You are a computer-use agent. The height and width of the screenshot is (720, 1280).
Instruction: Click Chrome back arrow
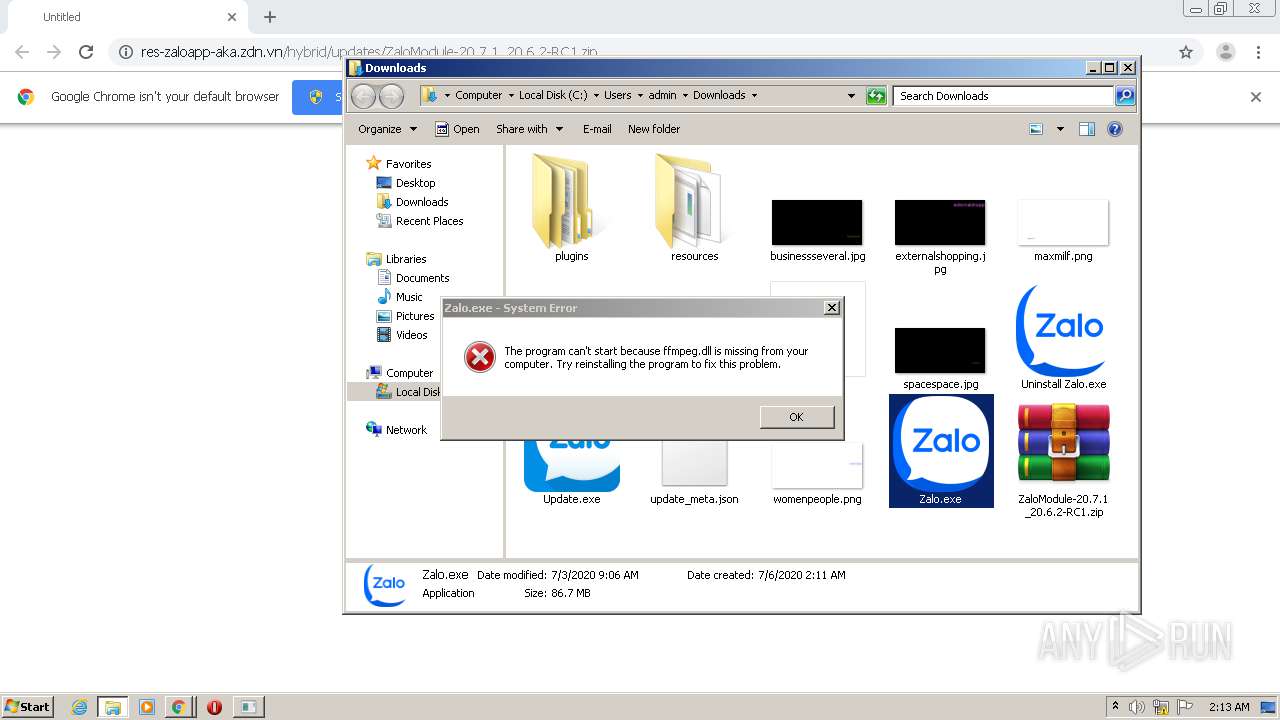click(x=22, y=52)
